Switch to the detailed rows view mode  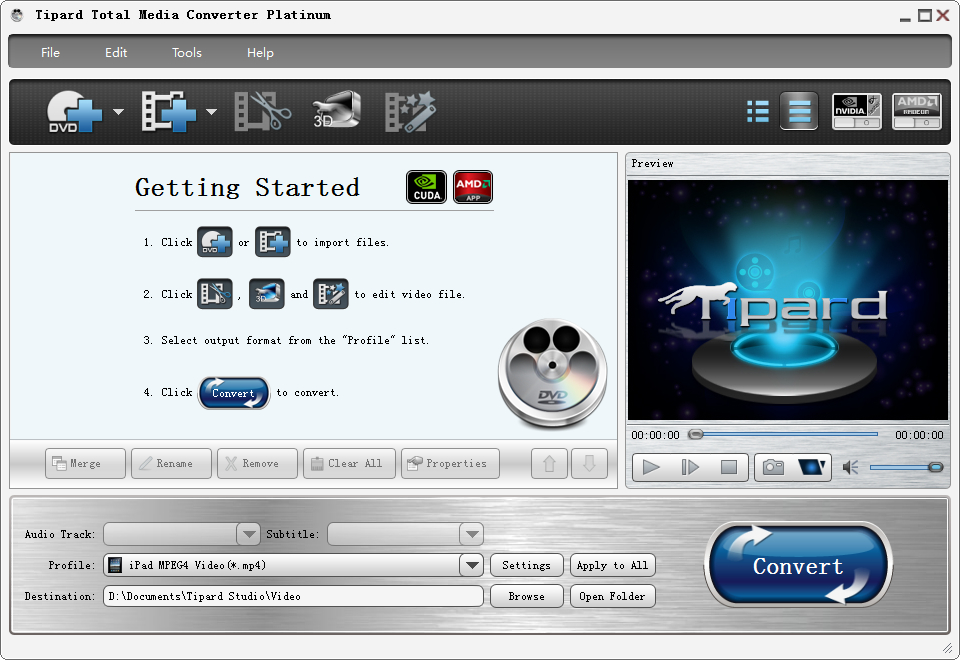pyautogui.click(x=799, y=111)
